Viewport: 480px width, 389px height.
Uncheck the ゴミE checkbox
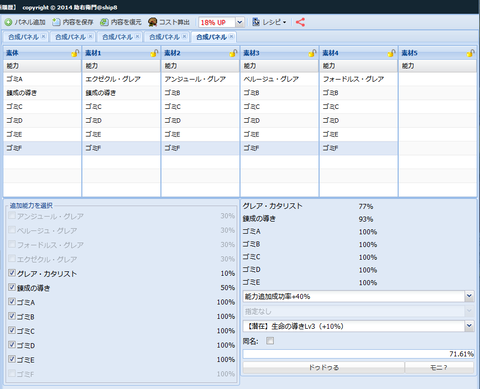[12, 359]
